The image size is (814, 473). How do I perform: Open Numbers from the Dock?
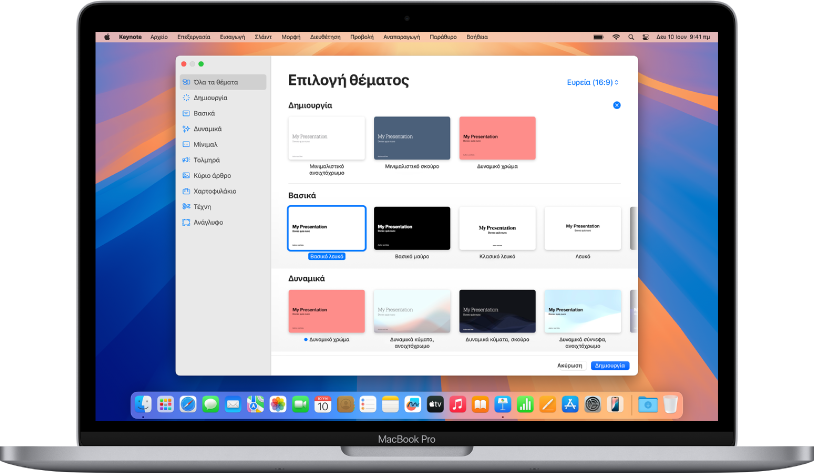[x=525, y=404]
